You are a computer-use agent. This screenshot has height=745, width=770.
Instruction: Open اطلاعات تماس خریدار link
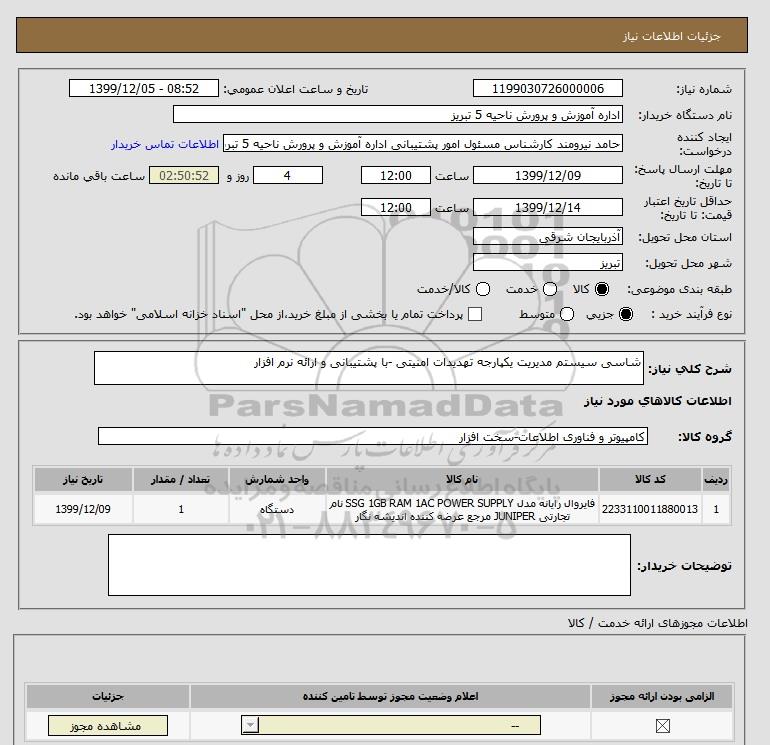tap(165, 144)
